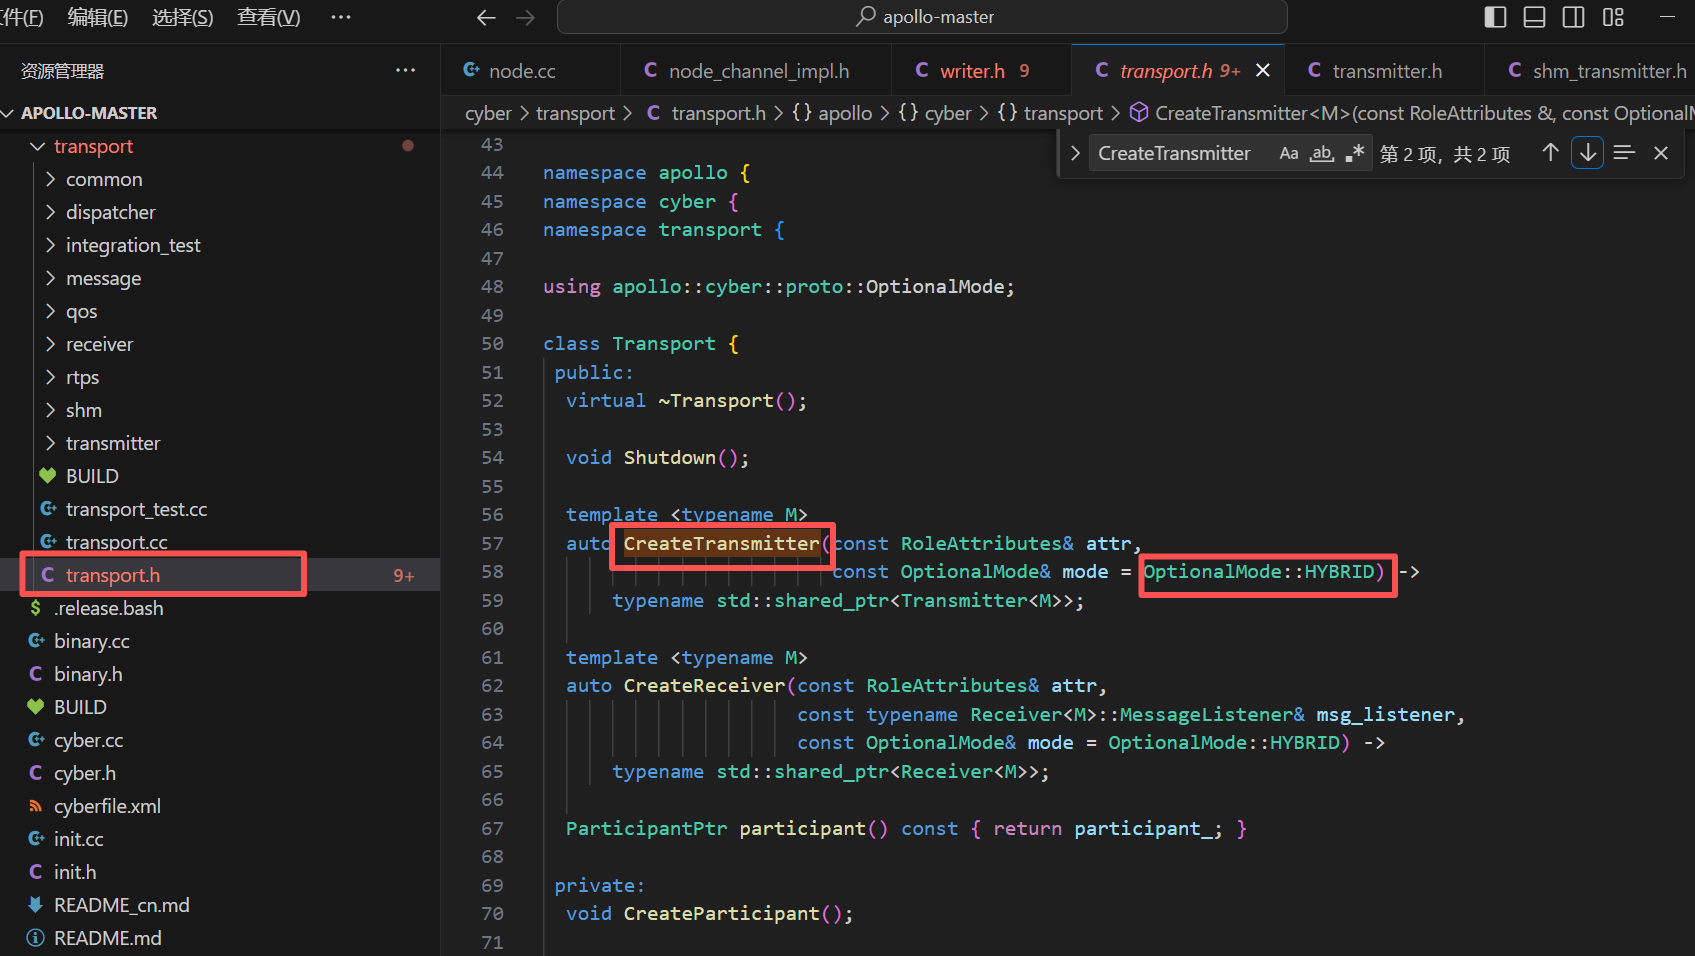Go forward in navigation history
The width and height of the screenshot is (1695, 956).
click(x=525, y=17)
